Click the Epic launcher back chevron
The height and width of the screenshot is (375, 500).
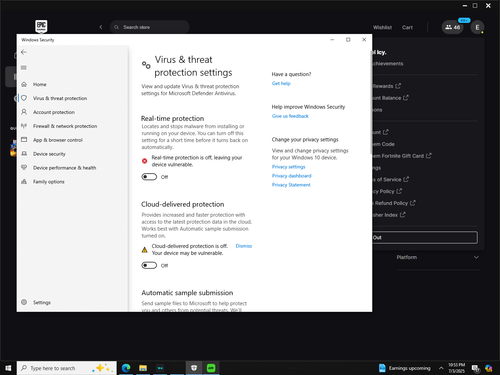[x=101, y=27]
